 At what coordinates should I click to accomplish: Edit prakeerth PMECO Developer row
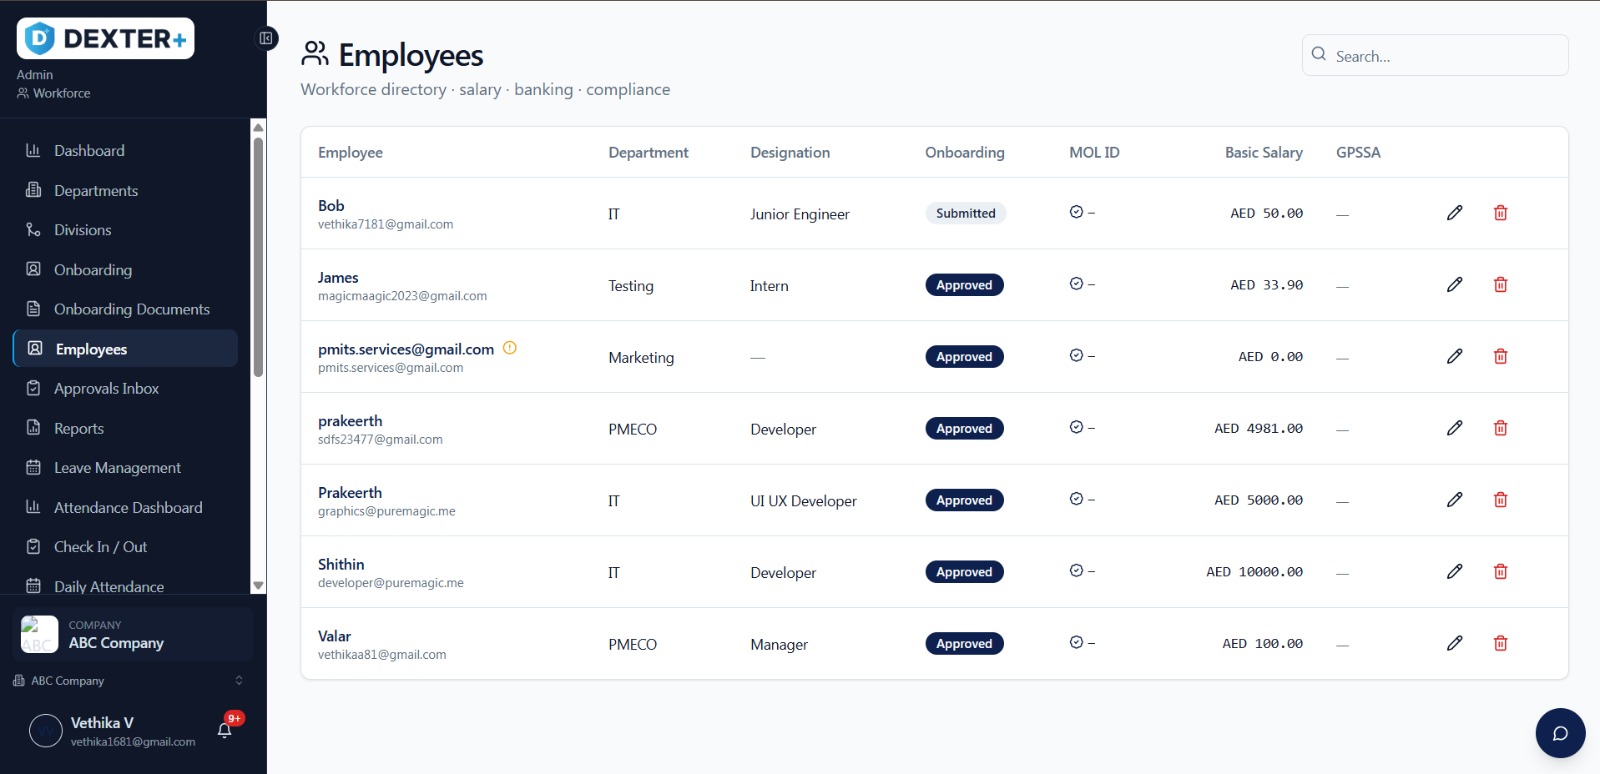point(1454,428)
